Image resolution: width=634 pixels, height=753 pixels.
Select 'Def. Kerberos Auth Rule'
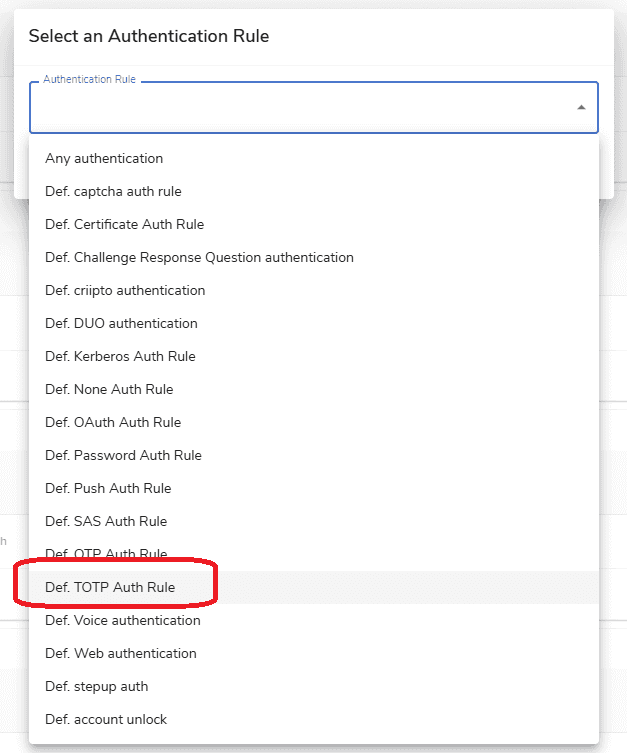point(120,356)
